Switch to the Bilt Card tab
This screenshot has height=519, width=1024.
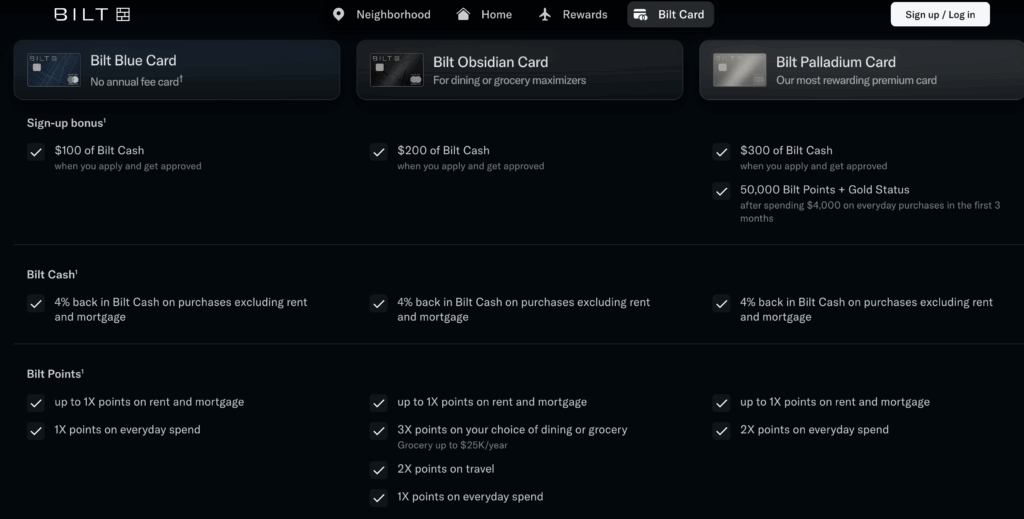tap(681, 14)
